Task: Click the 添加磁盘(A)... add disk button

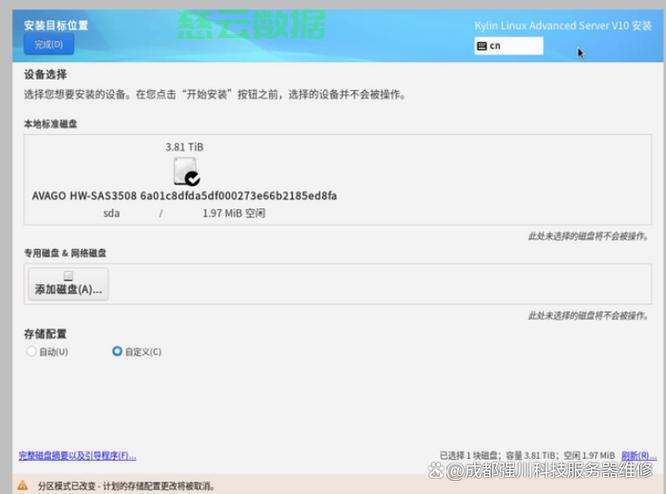Action: click(68, 284)
